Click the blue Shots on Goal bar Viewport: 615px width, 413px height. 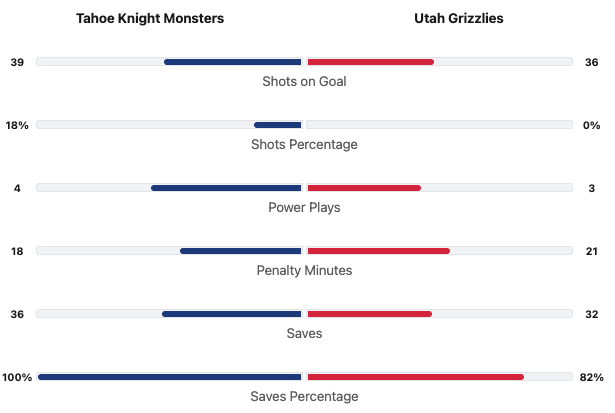click(x=233, y=62)
